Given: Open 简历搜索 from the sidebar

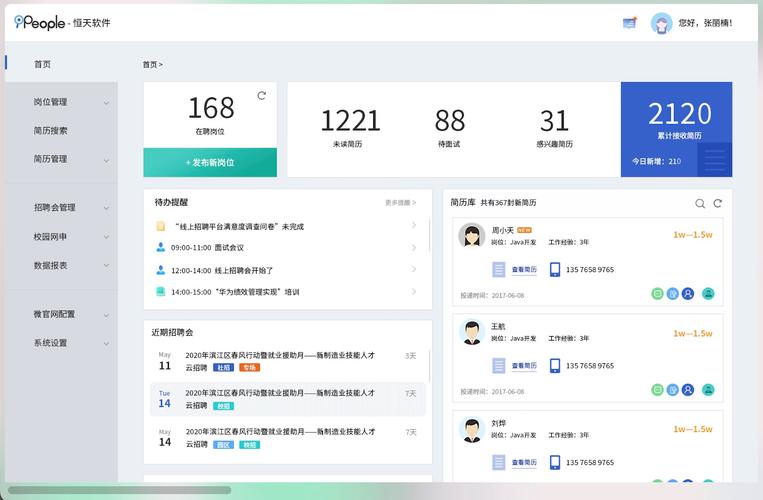Looking at the screenshot, I should (50, 130).
